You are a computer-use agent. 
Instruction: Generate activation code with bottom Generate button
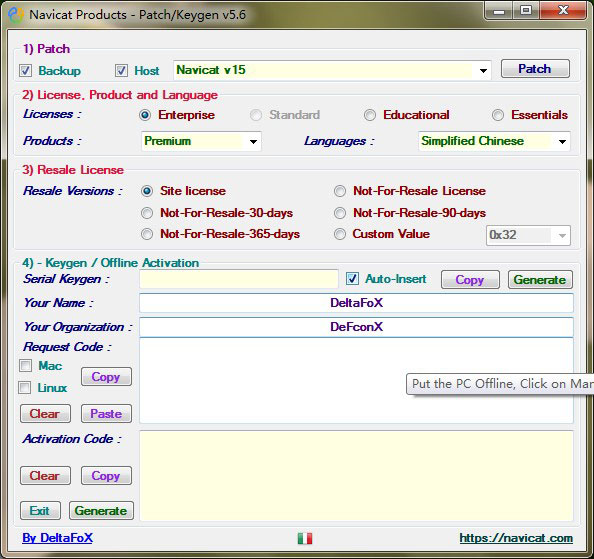point(101,511)
